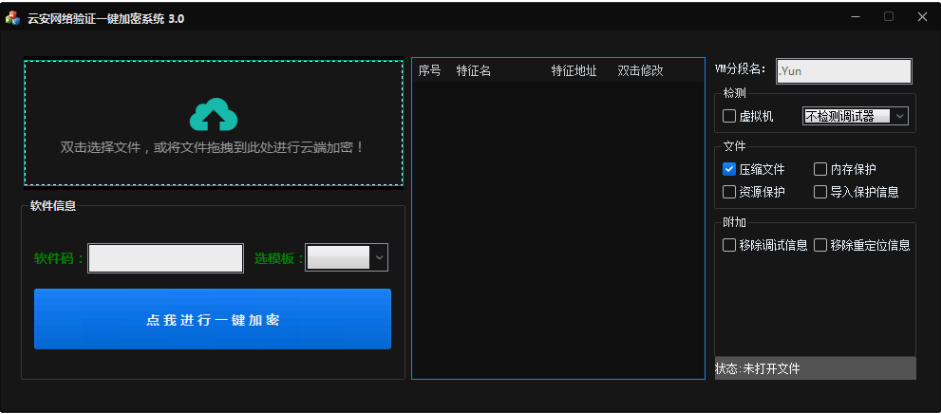Click the 选模板 green label
Image resolution: width=941 pixels, height=414 pixels.
pos(279,259)
